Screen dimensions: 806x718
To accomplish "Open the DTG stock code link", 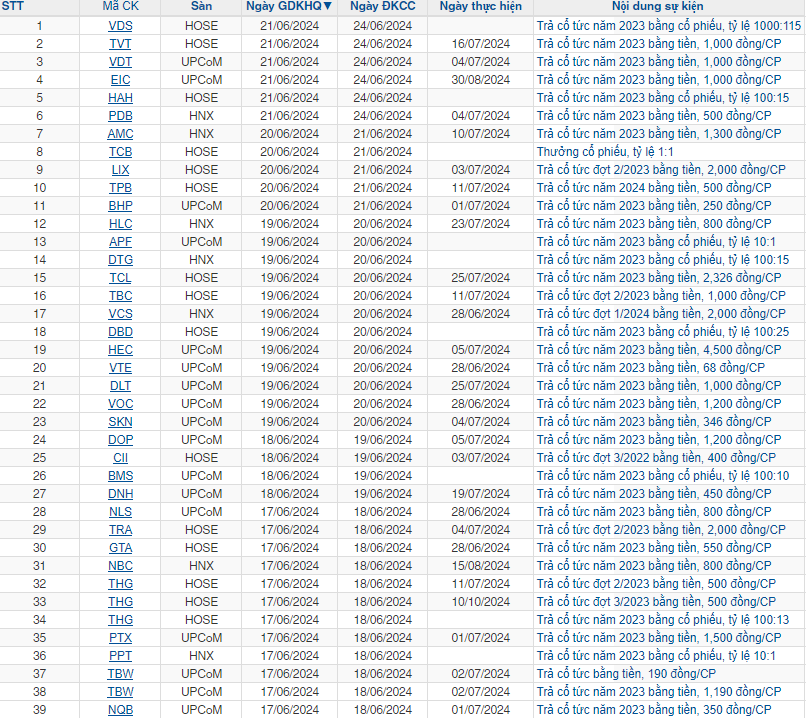I will (120, 260).
